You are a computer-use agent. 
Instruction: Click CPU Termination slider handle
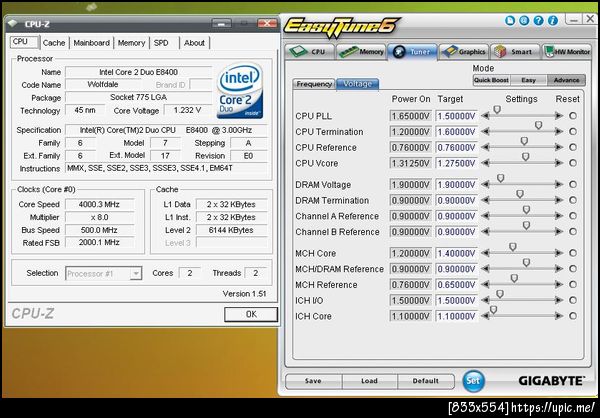tap(538, 126)
